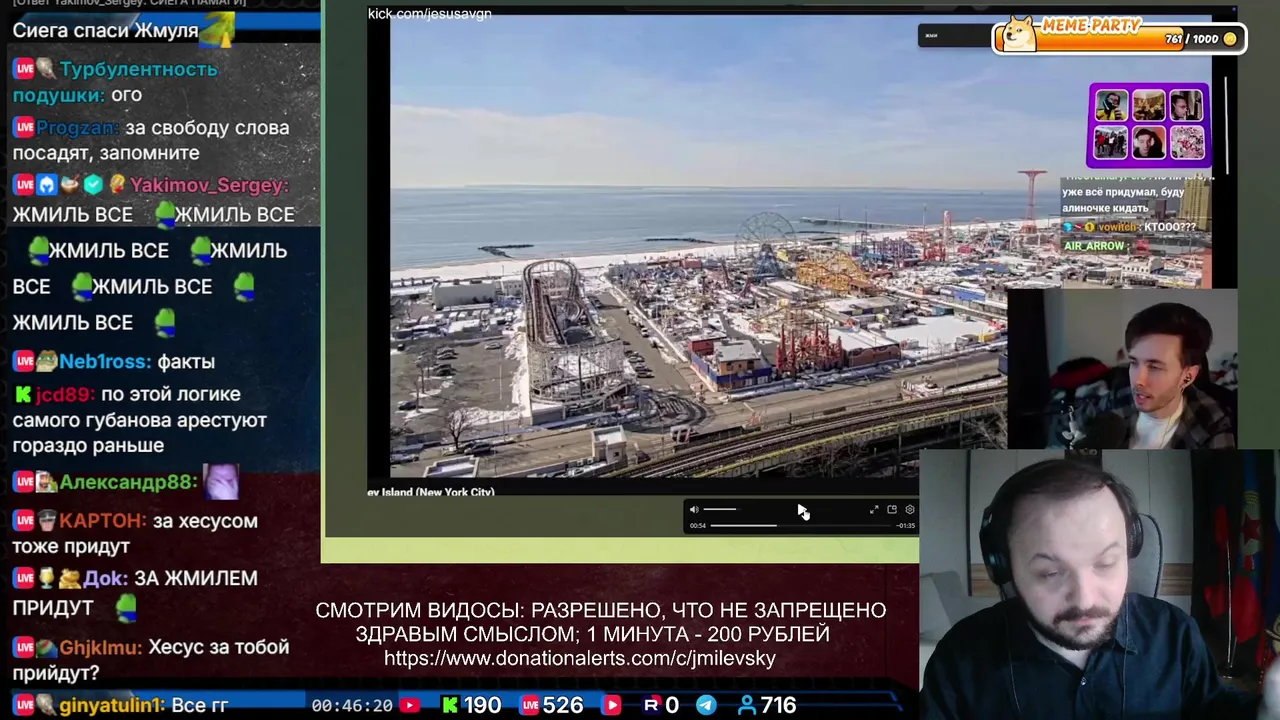The width and height of the screenshot is (1280, 720).
Task: Click the Telegram icon in bottom bar
Action: 706,705
